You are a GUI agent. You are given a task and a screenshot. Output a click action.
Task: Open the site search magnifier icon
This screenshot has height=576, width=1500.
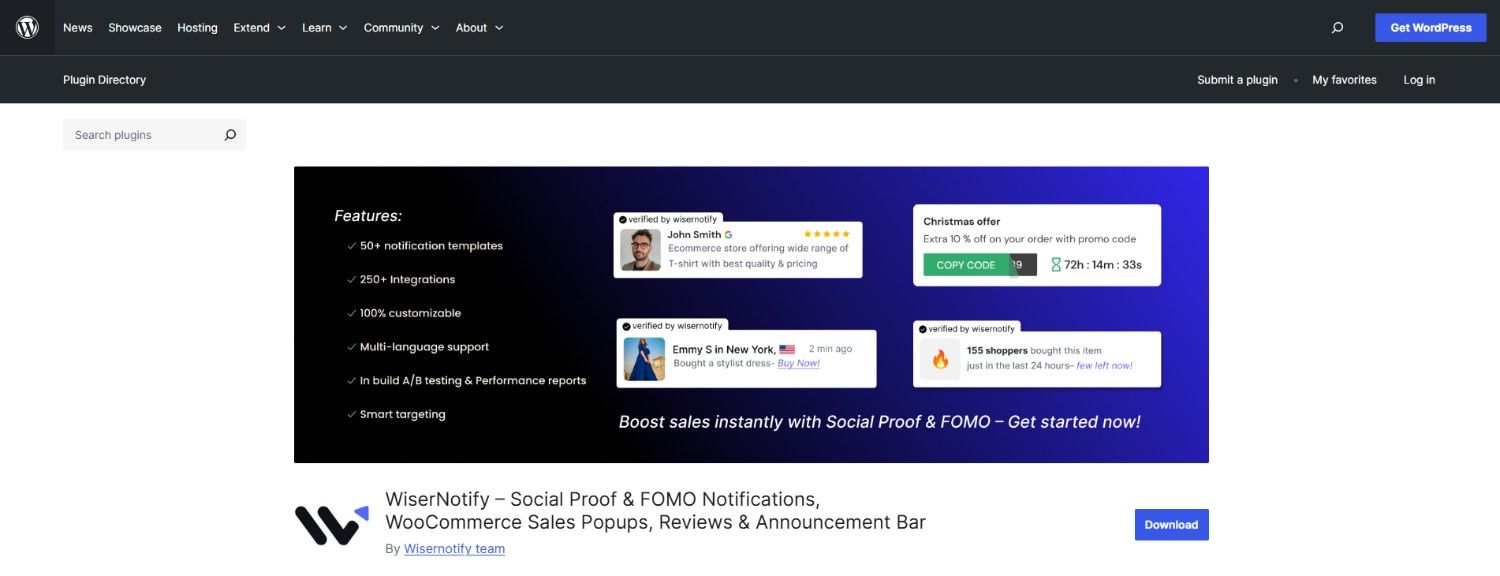coord(1337,28)
